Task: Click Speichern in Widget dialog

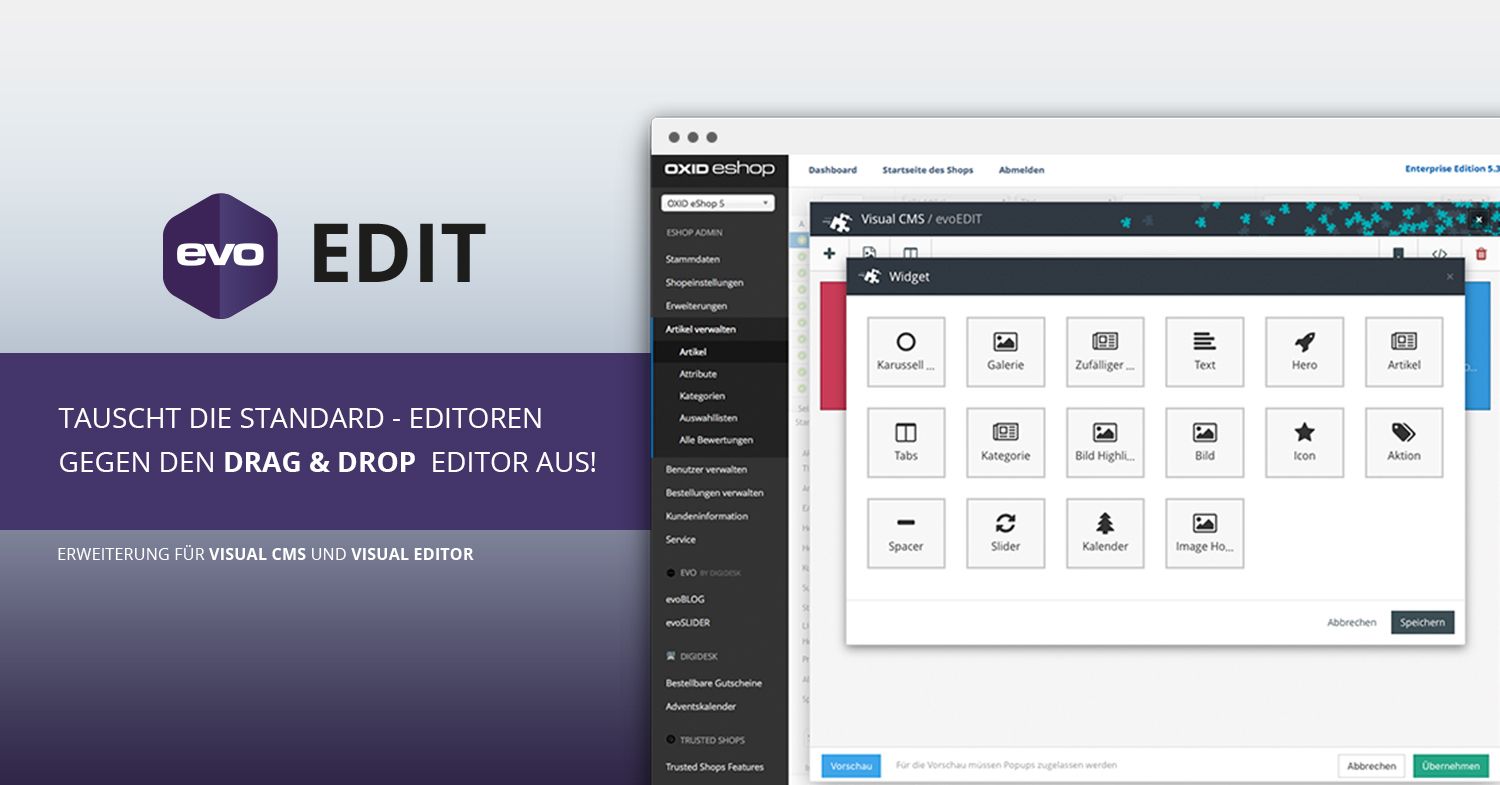Action: [1422, 622]
